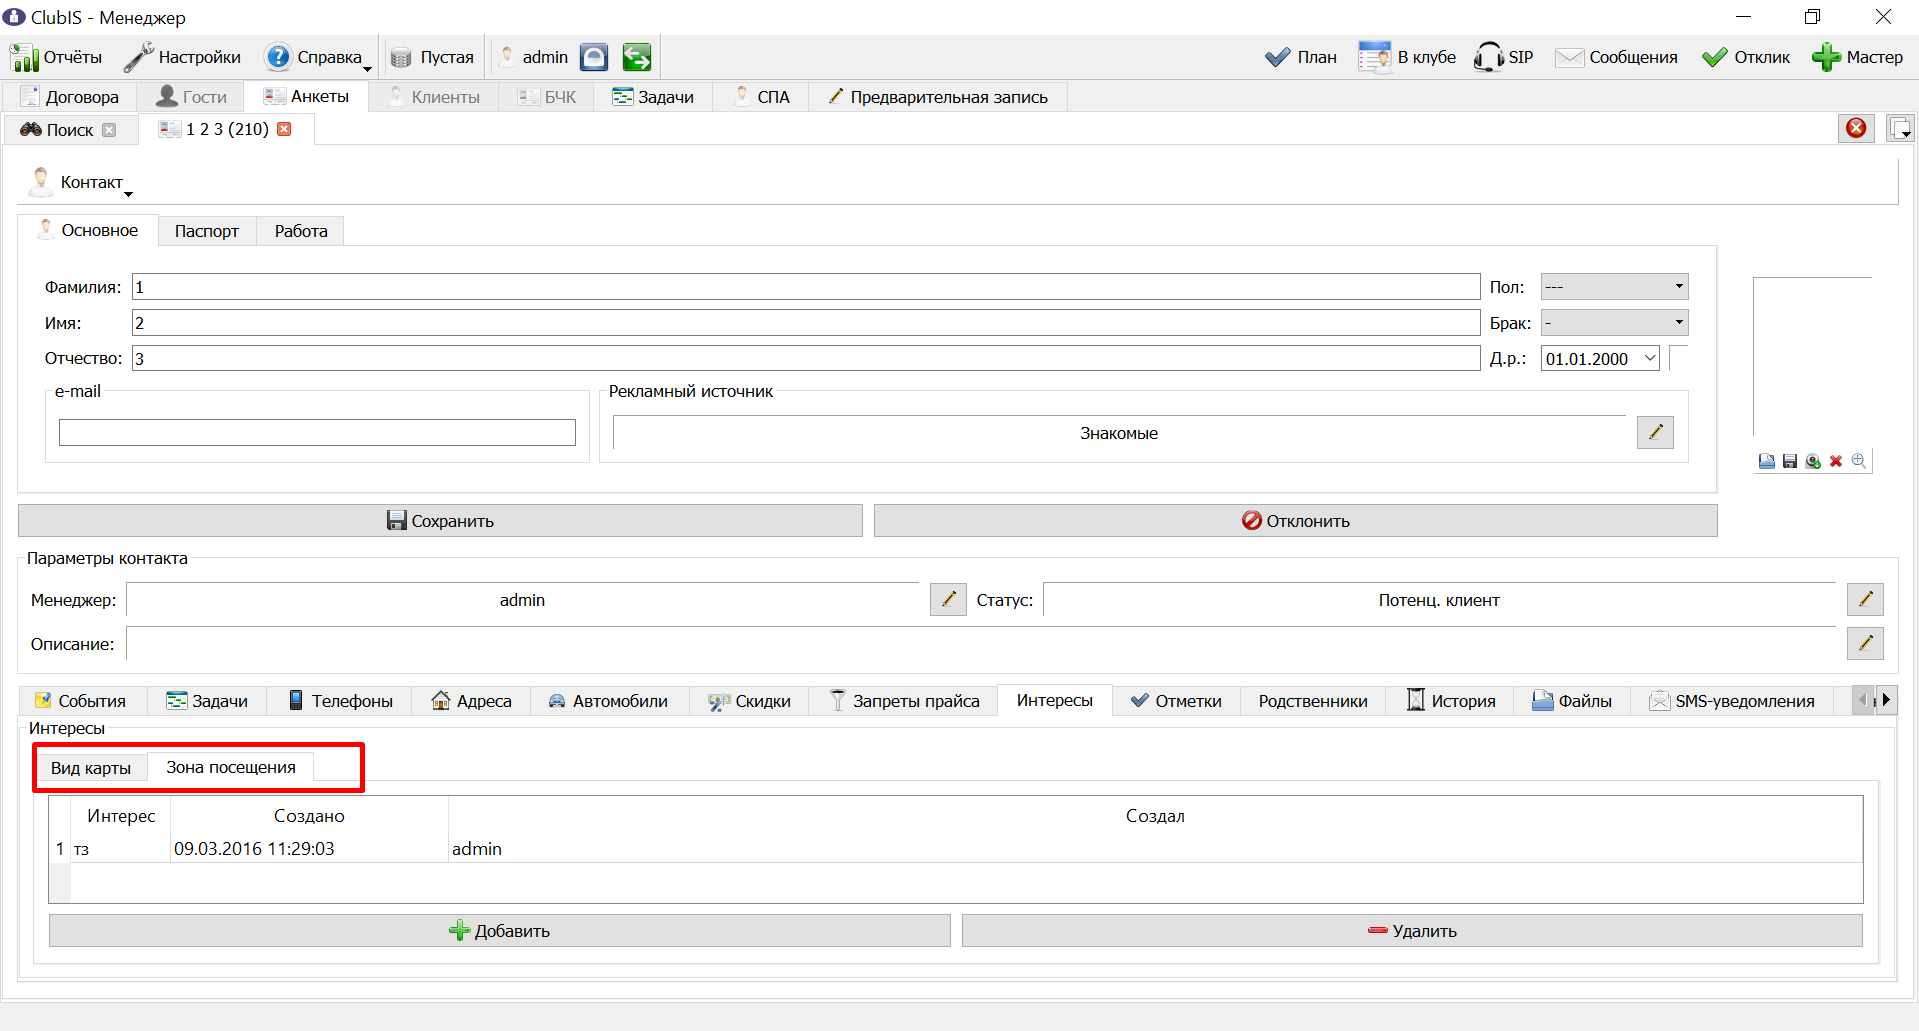
Task: Click the SIP headset button
Action: tap(1503, 57)
